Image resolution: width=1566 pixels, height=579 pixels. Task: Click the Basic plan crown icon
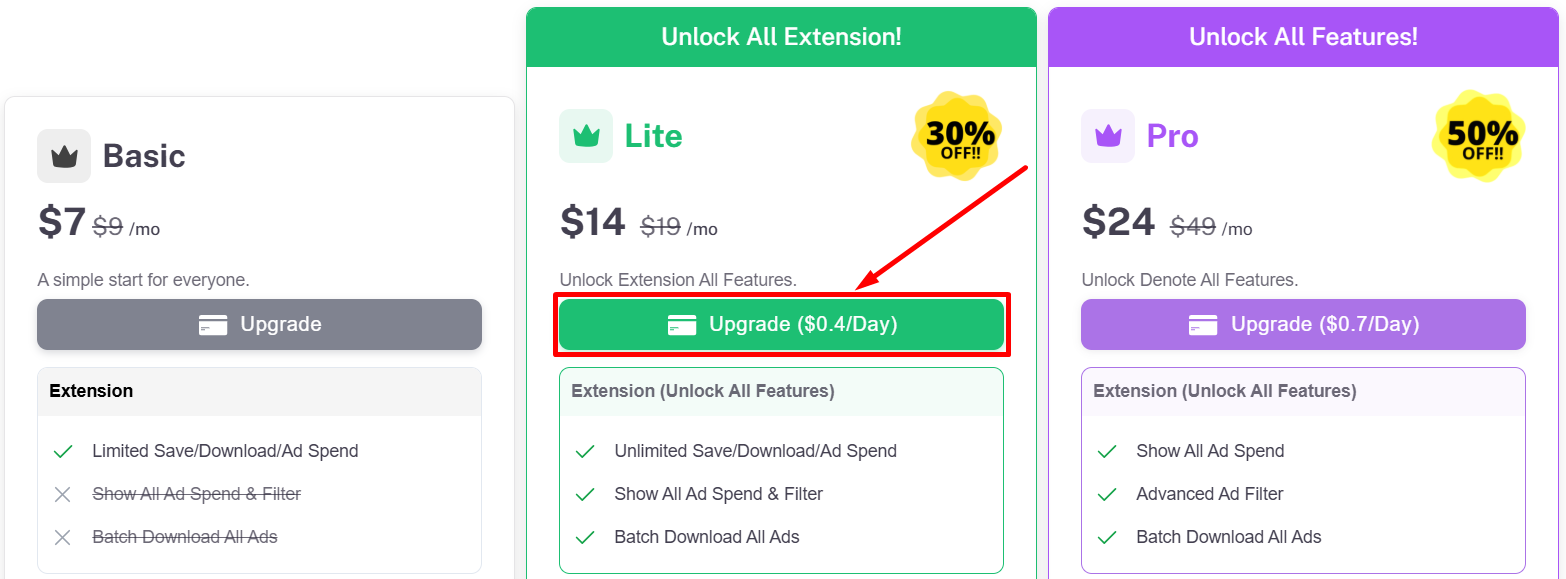click(x=64, y=156)
